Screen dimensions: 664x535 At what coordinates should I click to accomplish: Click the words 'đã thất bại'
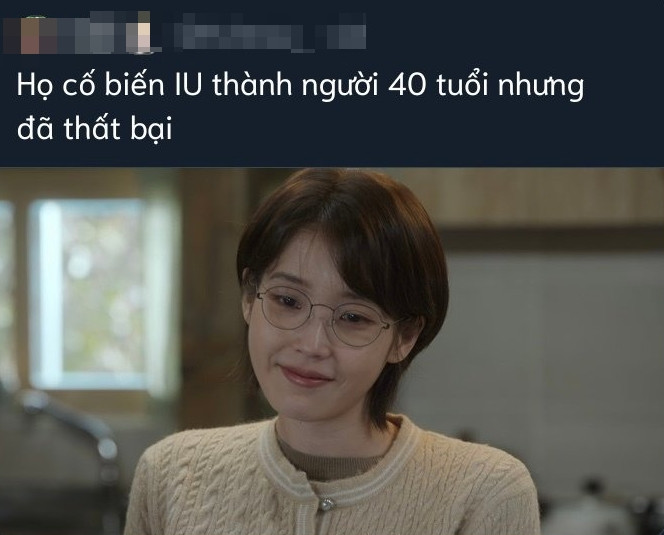tap(94, 128)
